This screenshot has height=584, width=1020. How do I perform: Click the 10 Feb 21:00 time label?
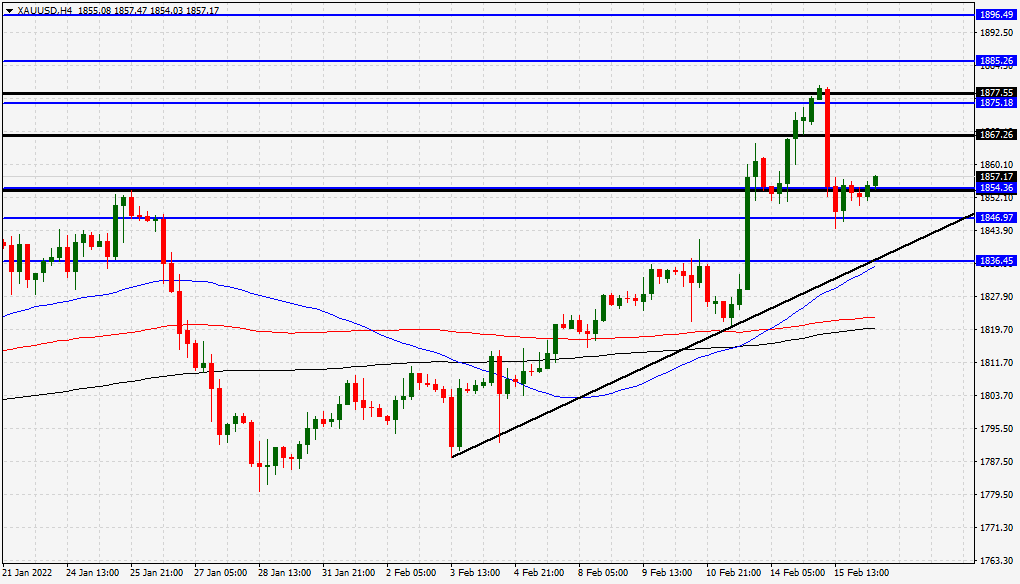[x=734, y=573]
